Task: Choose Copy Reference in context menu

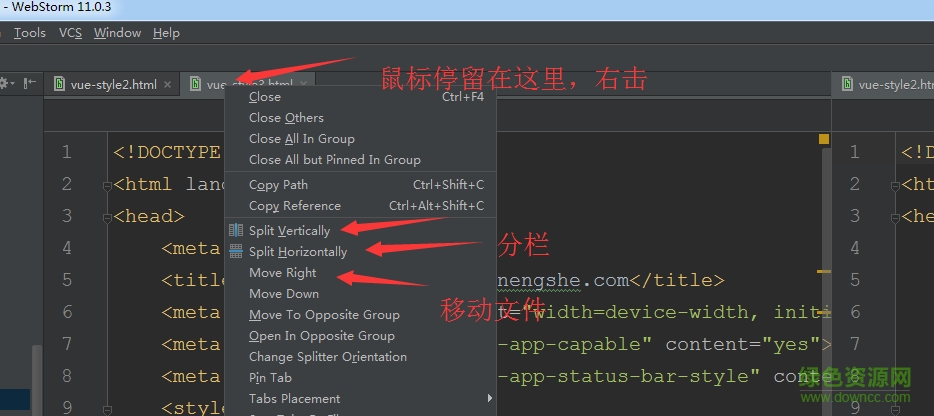Action: [360, 206]
